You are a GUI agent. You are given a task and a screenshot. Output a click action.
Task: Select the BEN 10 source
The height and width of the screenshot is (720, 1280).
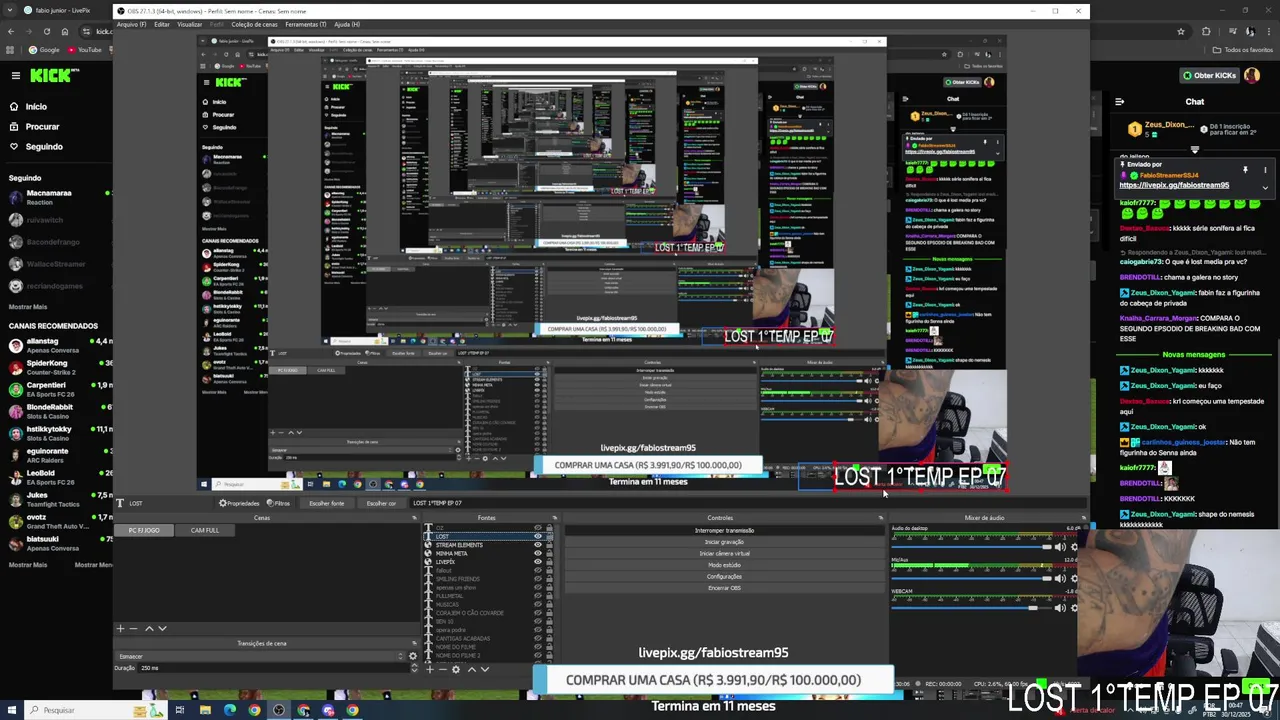point(490,621)
